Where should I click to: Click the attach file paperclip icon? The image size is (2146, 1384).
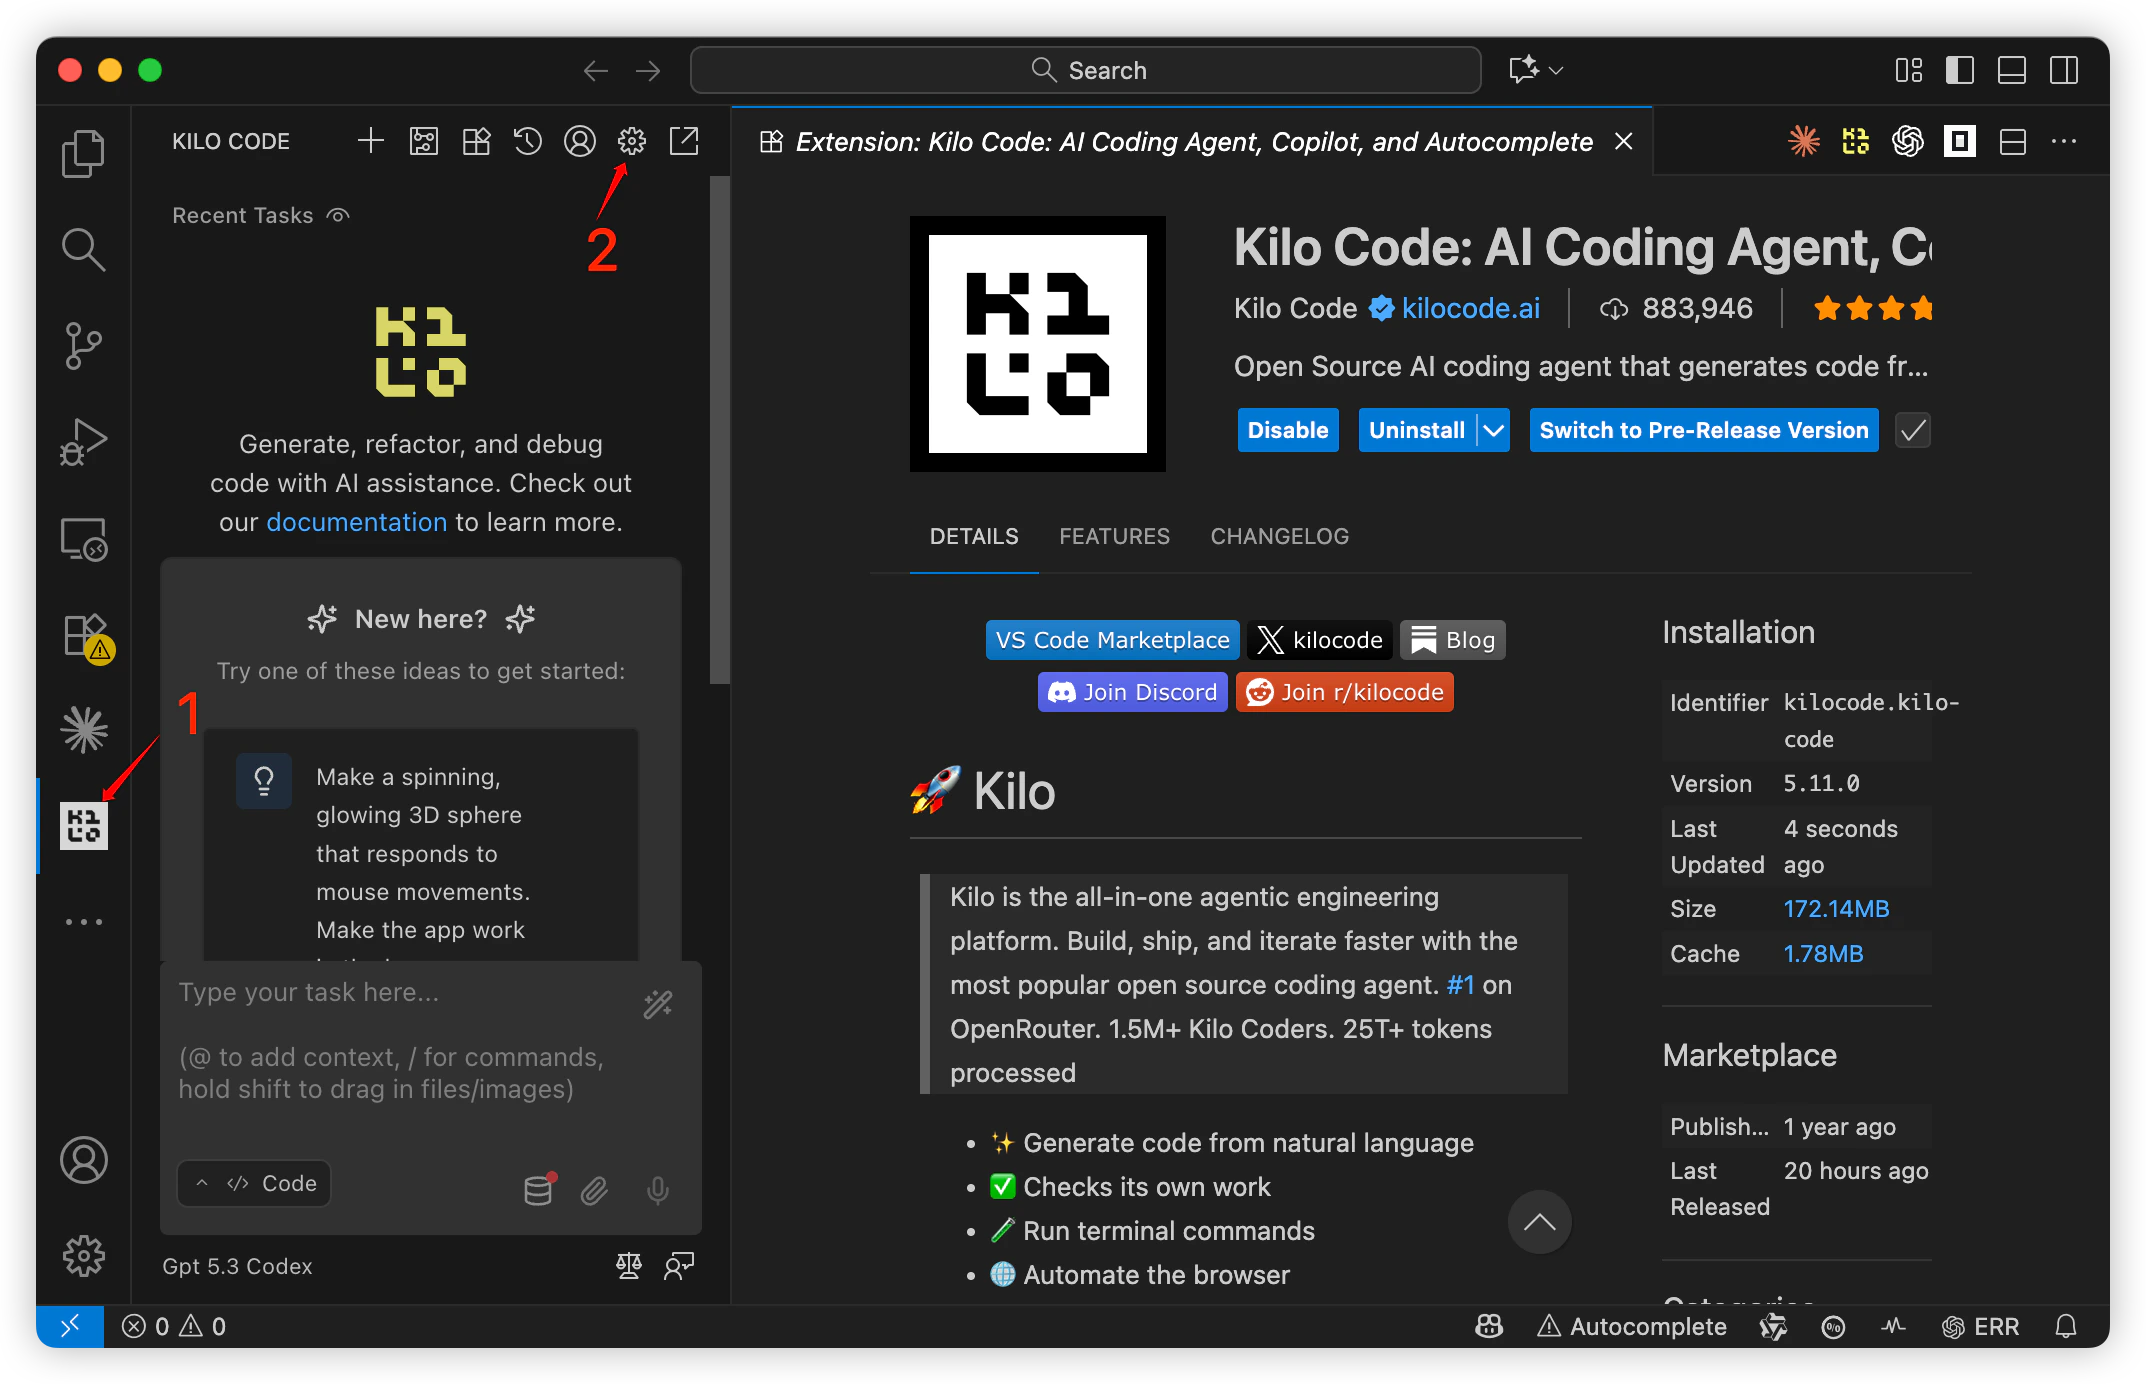[x=594, y=1190]
